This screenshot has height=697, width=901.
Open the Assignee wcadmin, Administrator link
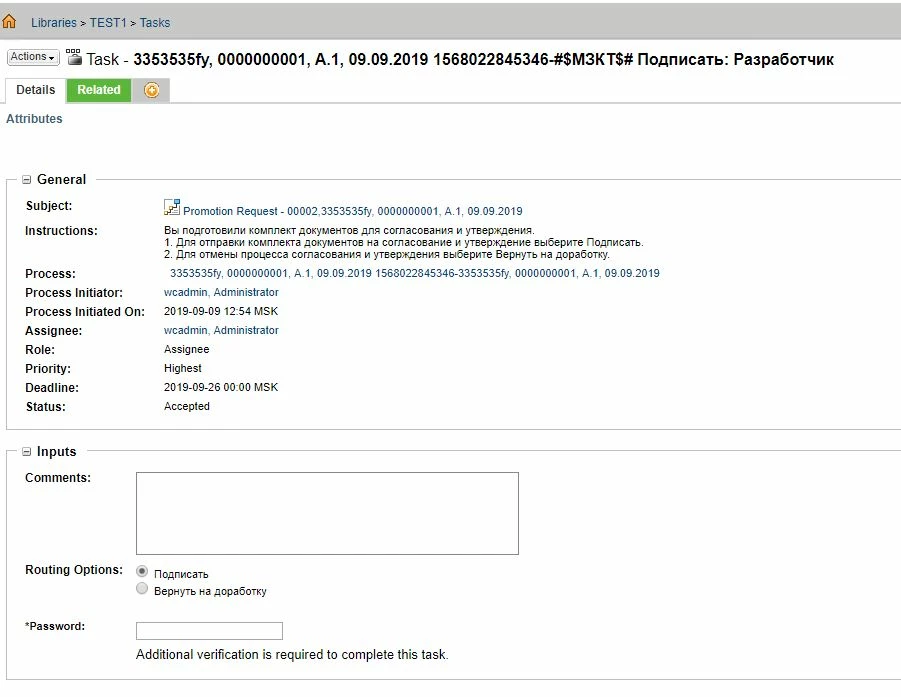click(x=221, y=330)
